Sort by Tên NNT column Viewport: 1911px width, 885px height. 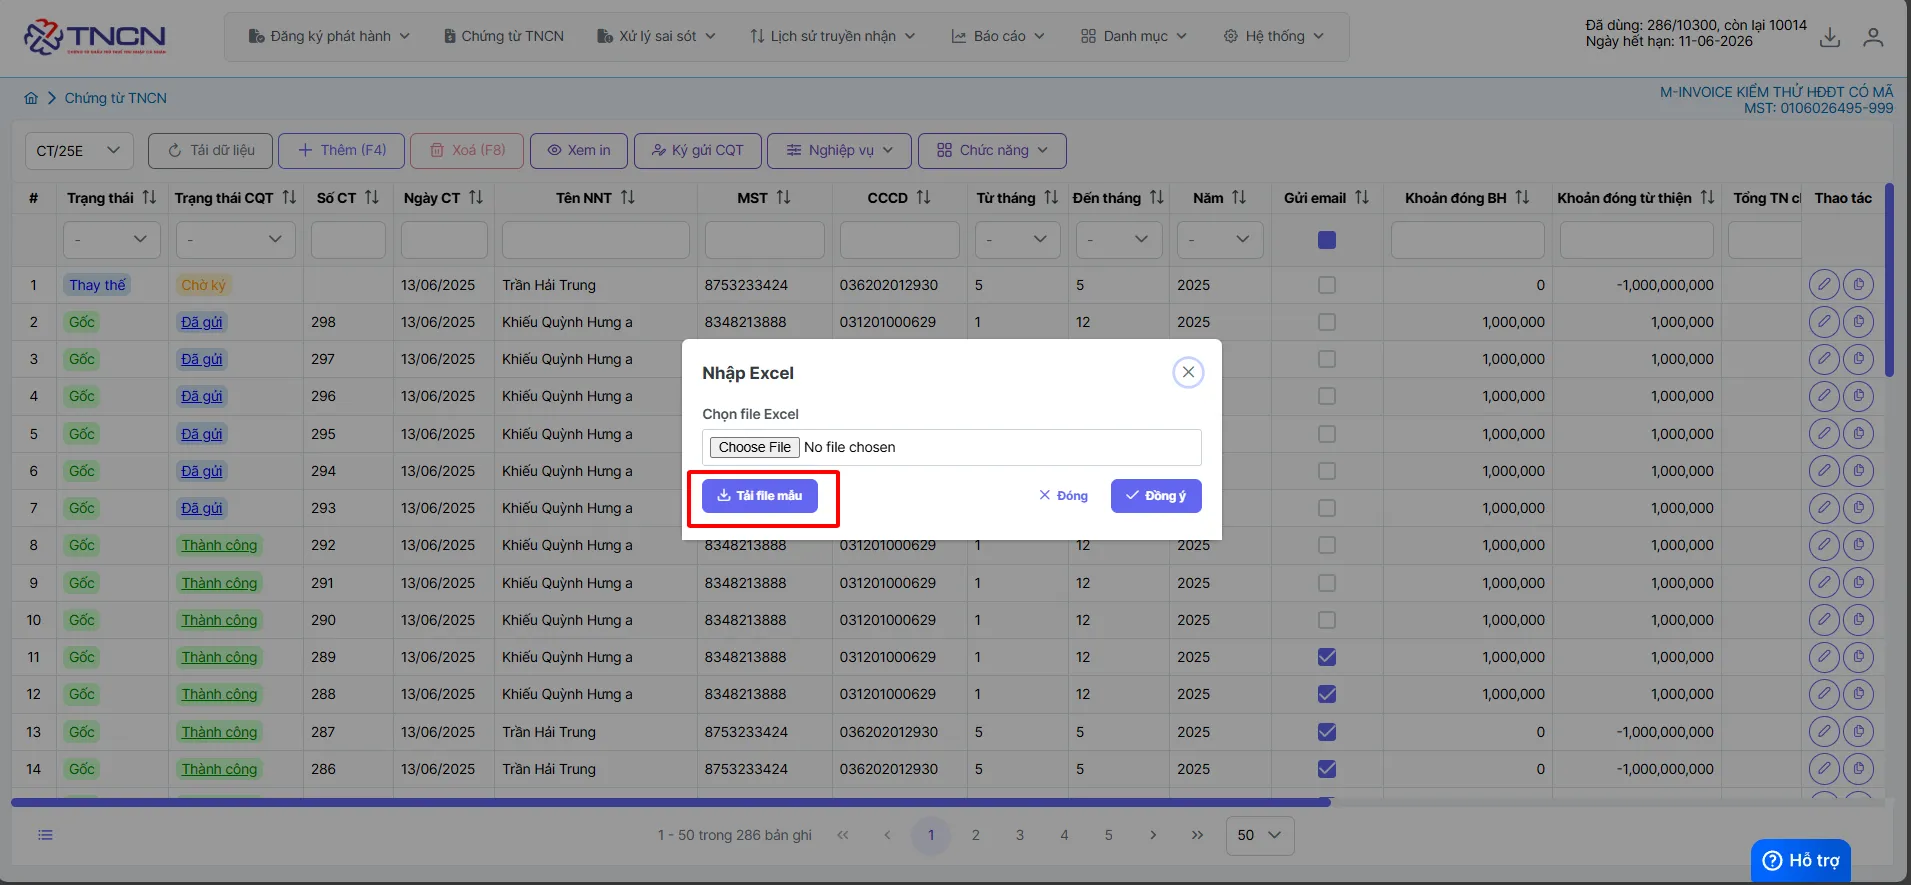tap(628, 198)
